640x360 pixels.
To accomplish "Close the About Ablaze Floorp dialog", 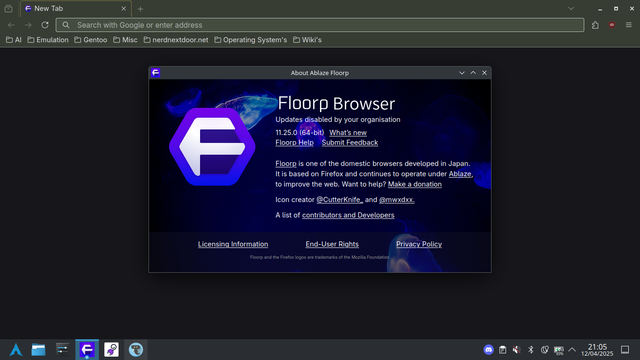I will click(484, 73).
